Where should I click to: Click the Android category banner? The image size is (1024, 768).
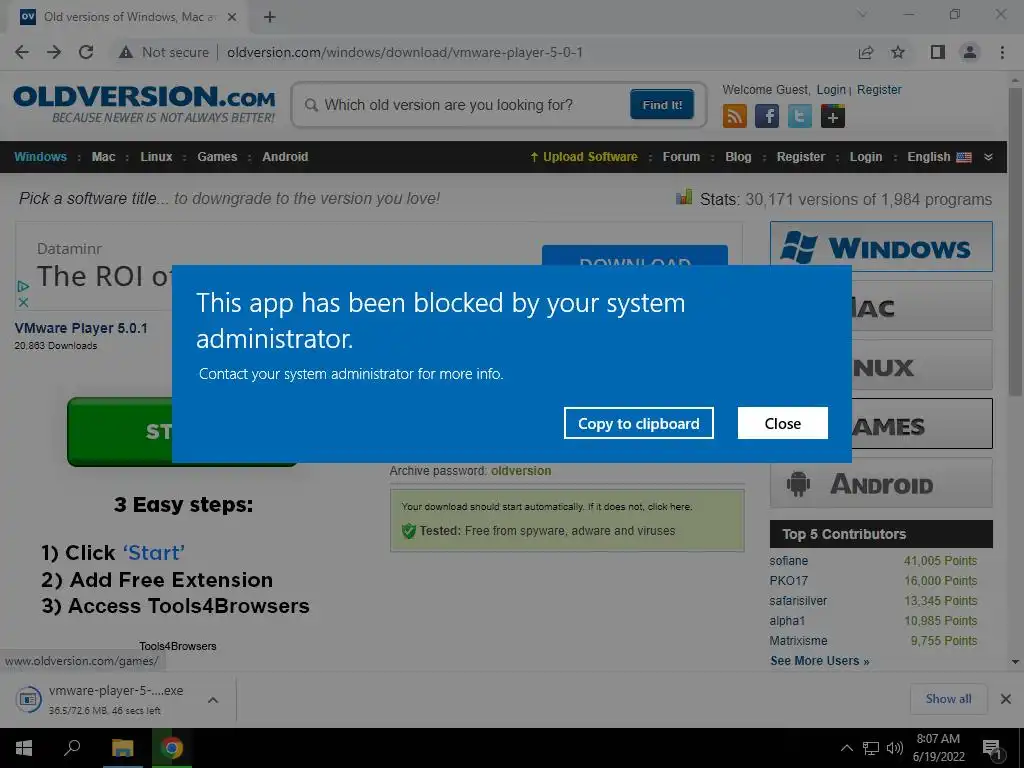881,483
